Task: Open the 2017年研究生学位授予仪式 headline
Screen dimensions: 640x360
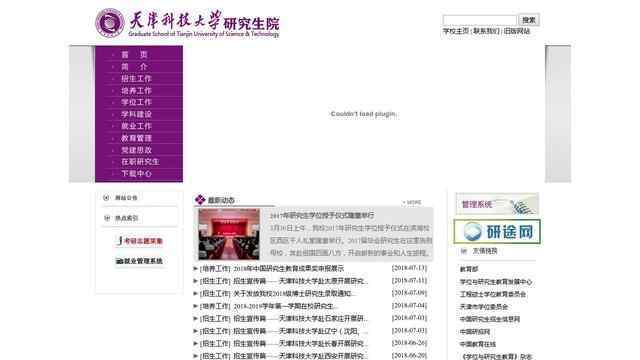Action: [322, 215]
